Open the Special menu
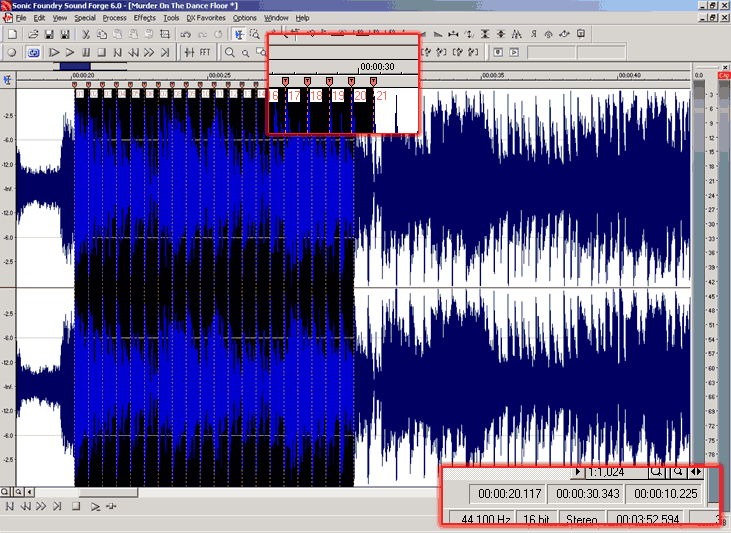The width and height of the screenshot is (731, 533). [85, 18]
